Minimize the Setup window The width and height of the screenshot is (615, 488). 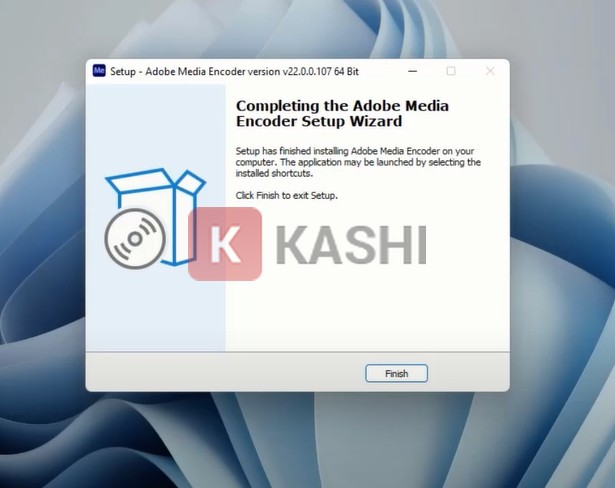(x=413, y=71)
